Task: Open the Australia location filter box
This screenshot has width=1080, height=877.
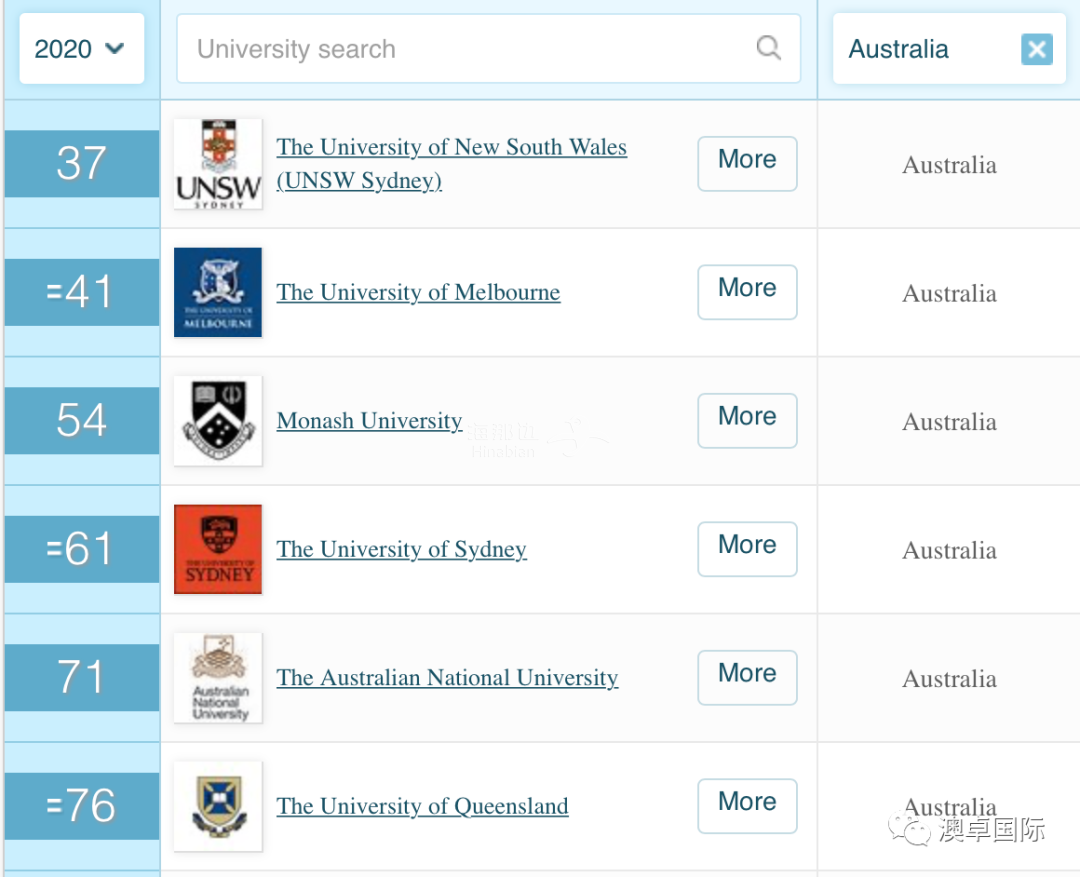Action: click(x=949, y=49)
